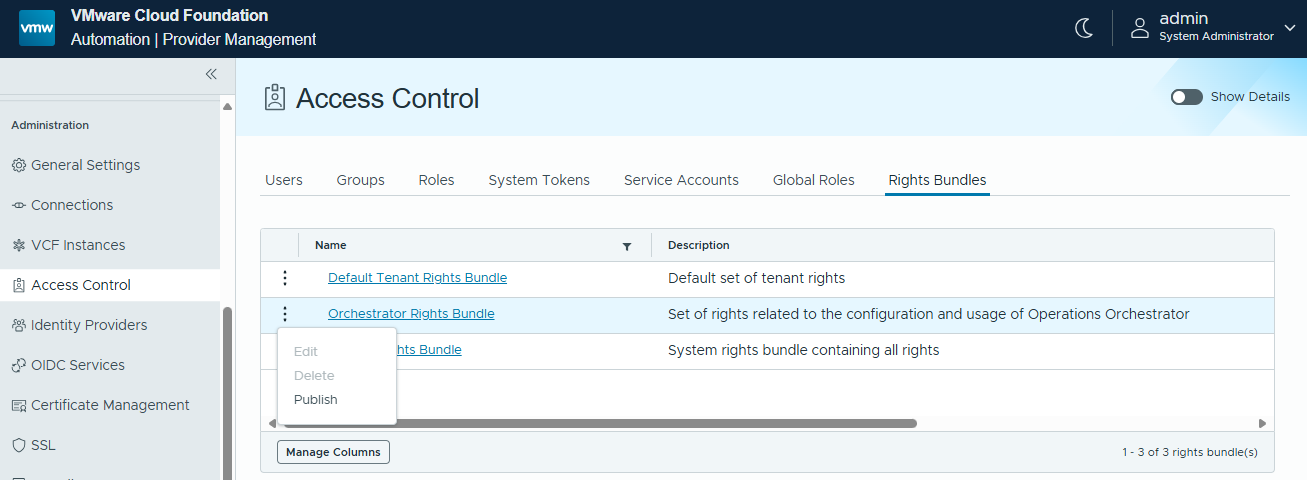Collapse the sidebar with double-chevron icon
This screenshot has height=480, width=1307.
[211, 74]
